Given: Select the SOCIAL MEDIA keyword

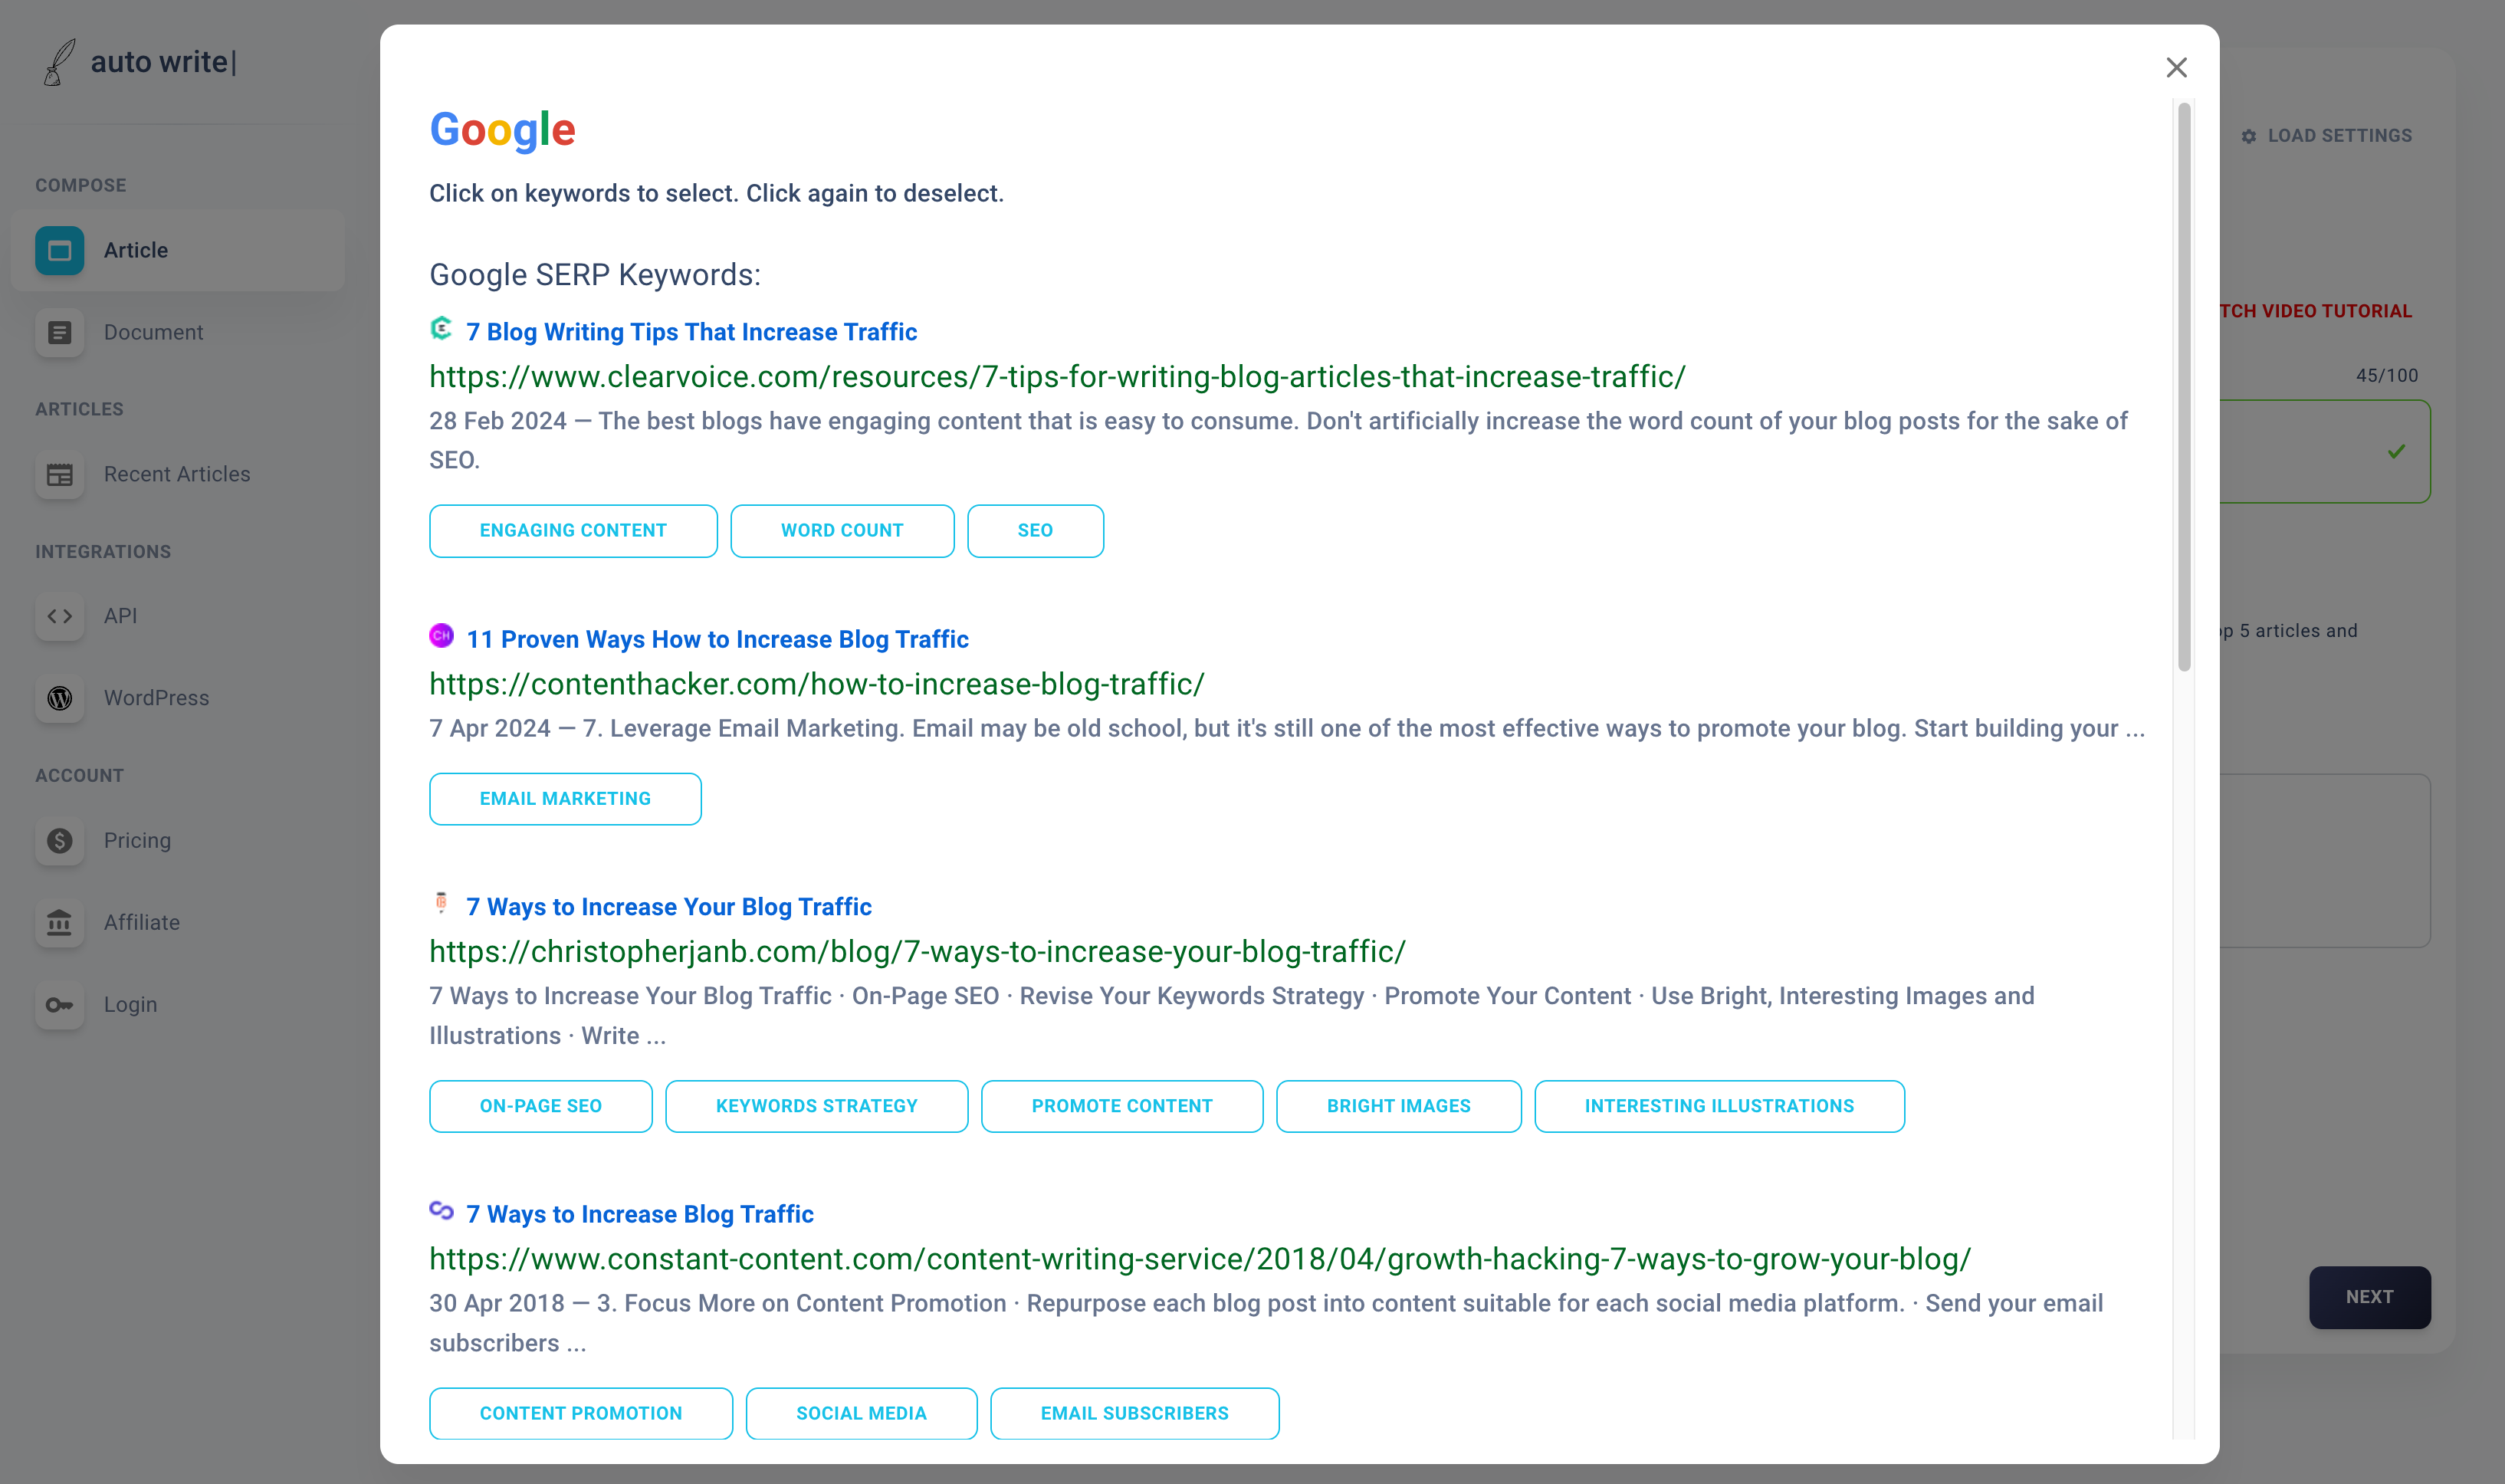Looking at the screenshot, I should [x=861, y=1413].
